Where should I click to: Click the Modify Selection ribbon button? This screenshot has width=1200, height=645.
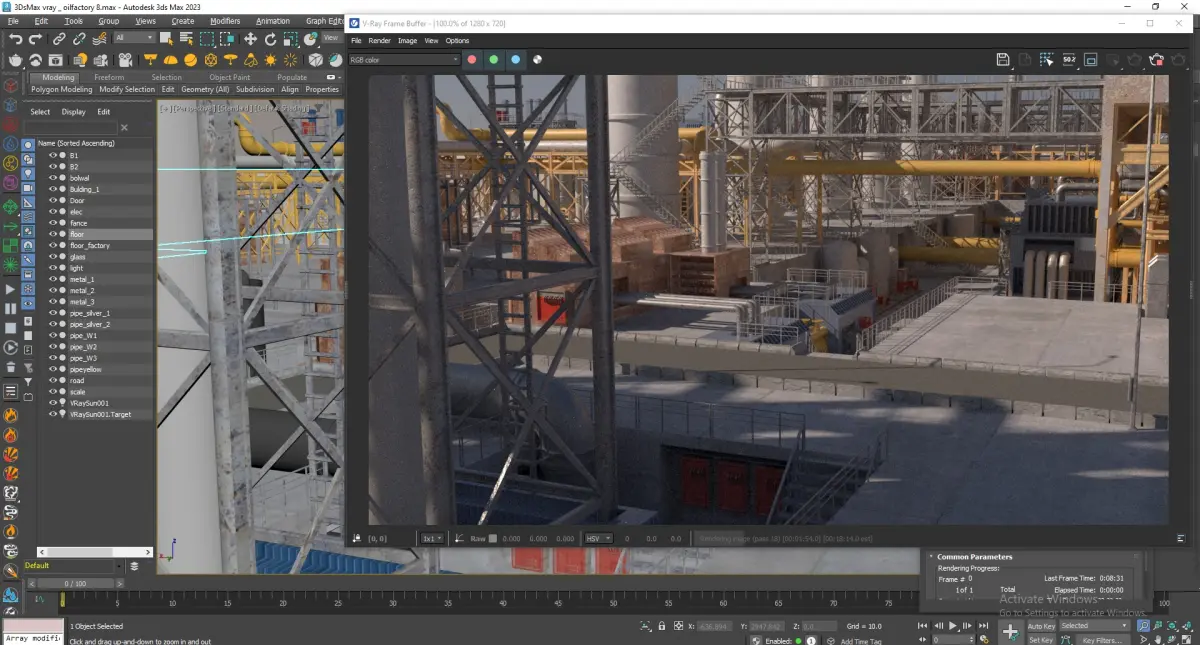tap(127, 89)
